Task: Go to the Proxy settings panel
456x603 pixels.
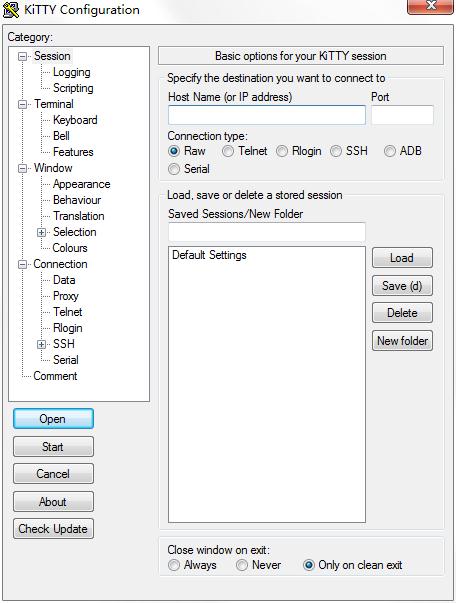Action: pos(66,296)
